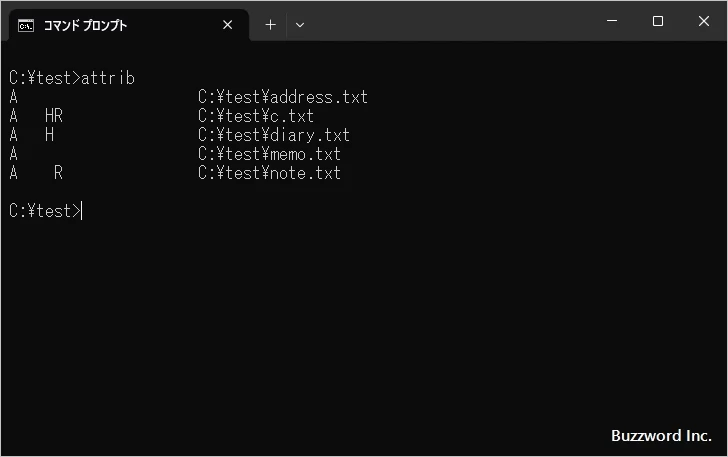Click the R attribute flag beside note.txt
The height and width of the screenshot is (457, 728).
59,173
